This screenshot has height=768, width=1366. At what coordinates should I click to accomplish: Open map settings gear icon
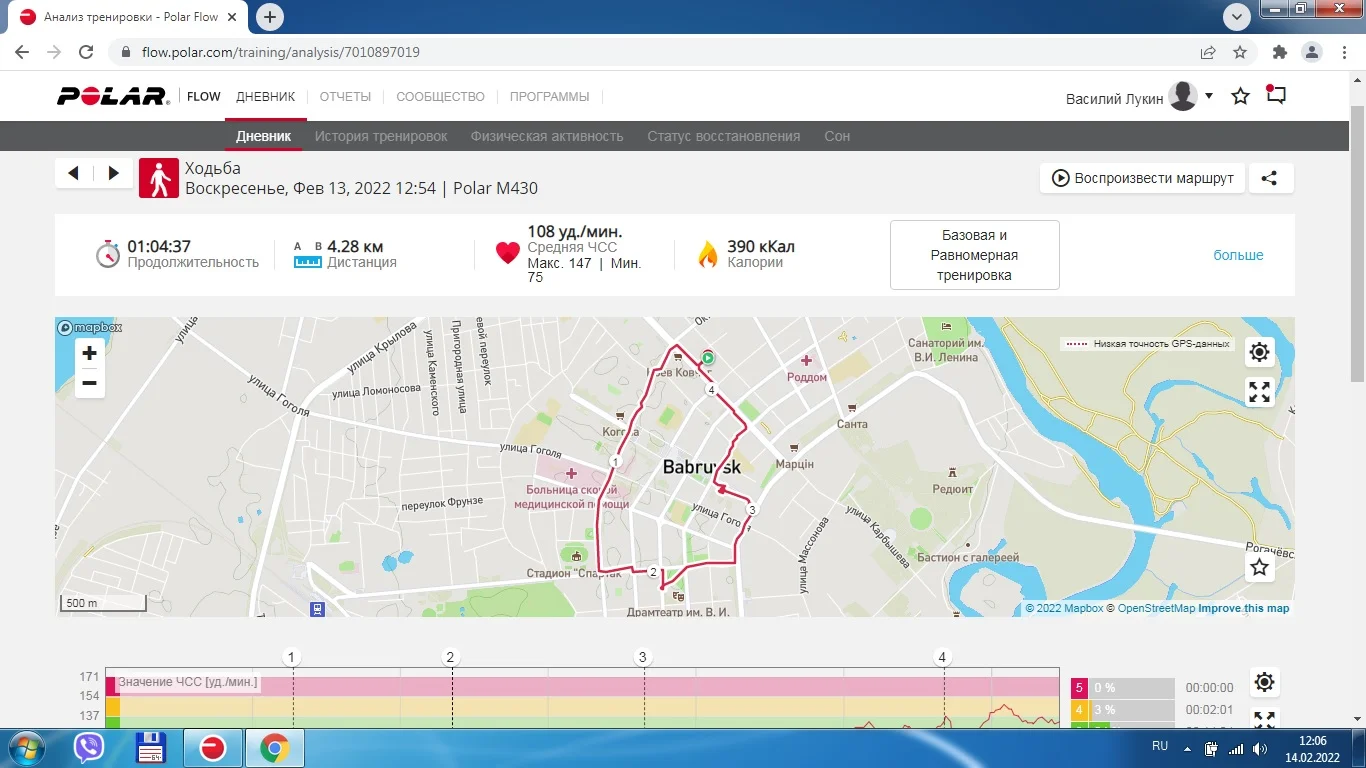coord(1259,352)
